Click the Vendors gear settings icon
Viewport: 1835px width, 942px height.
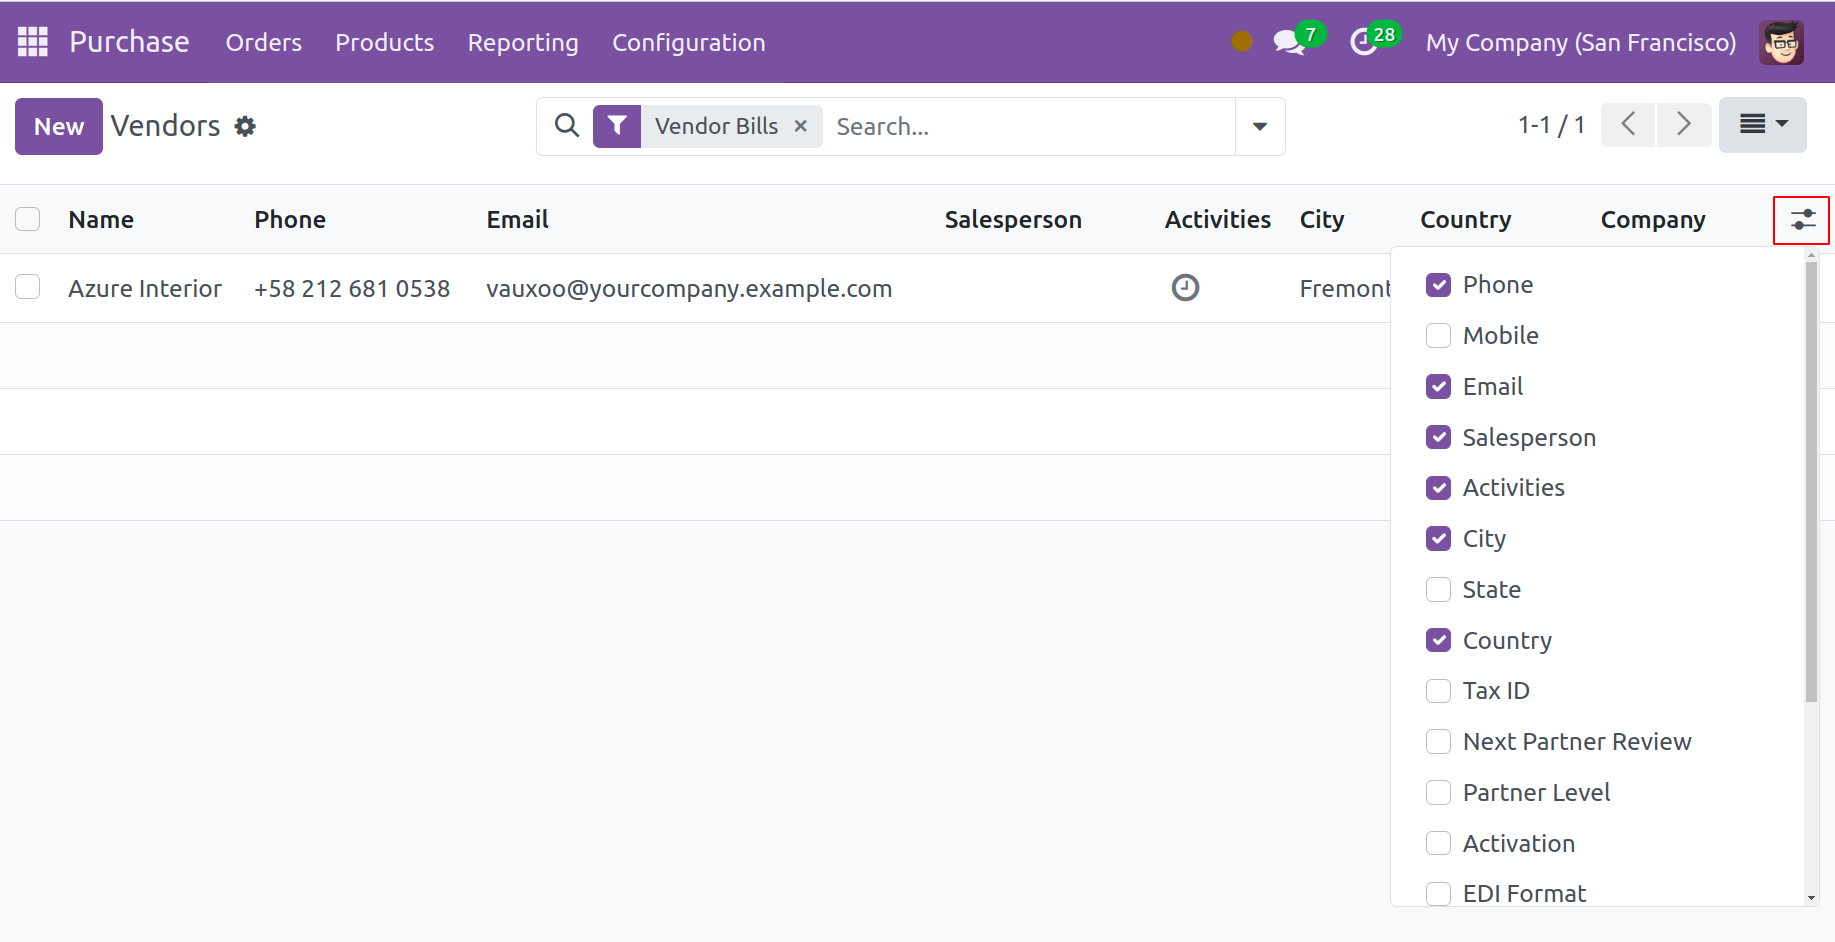point(245,126)
